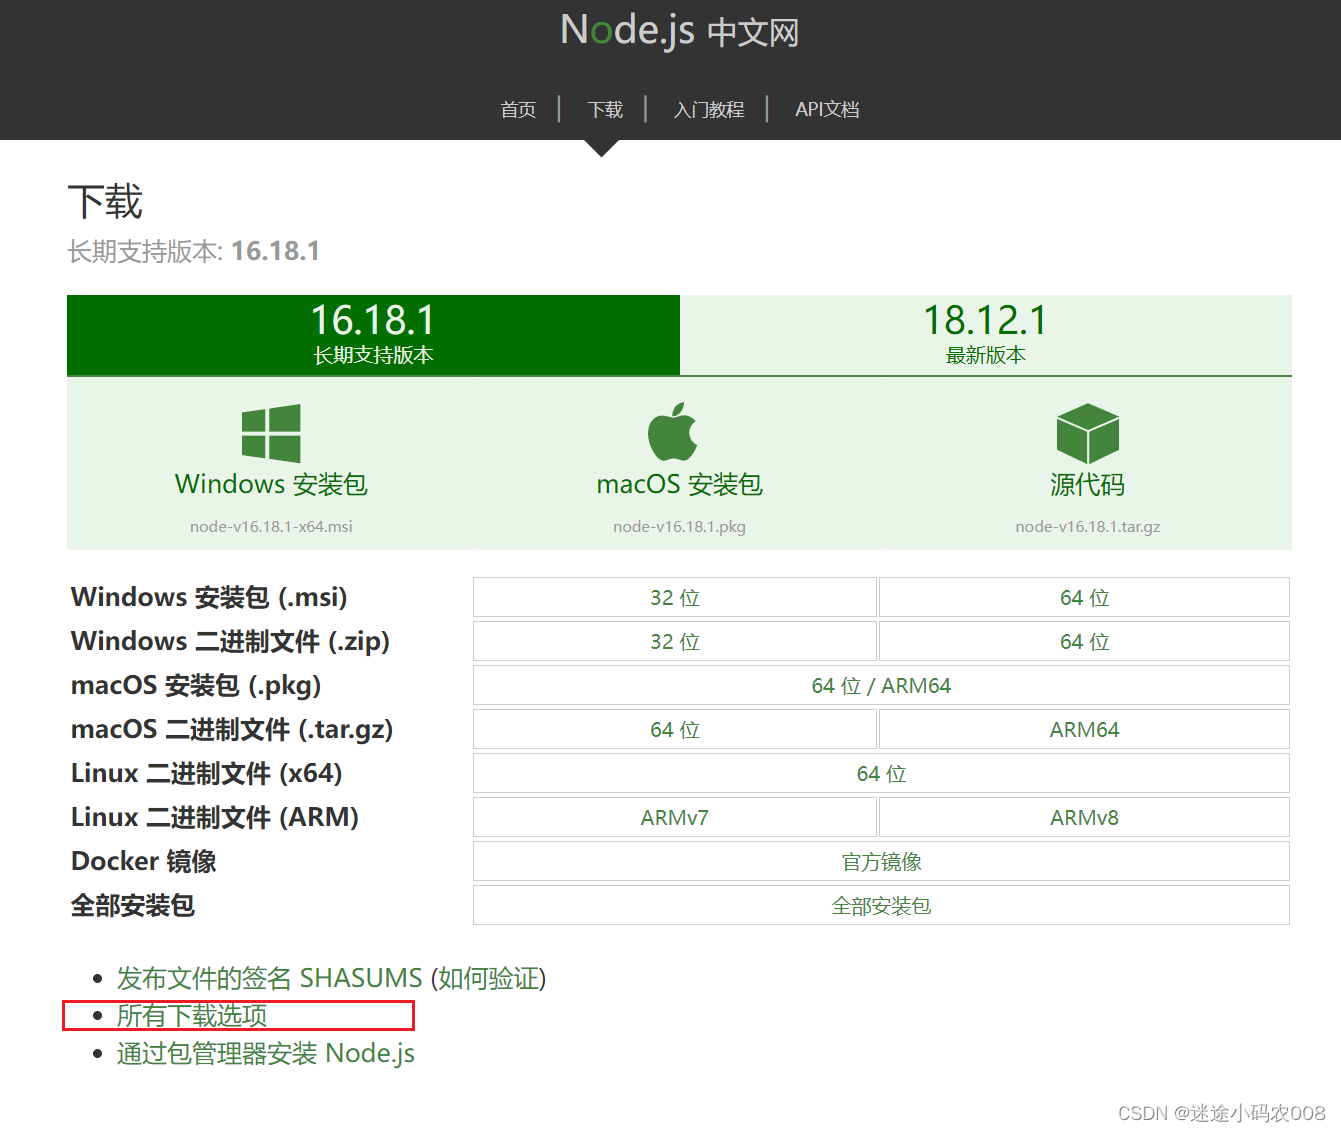Click the Windows logo installer icon
The image size is (1341, 1132).
point(271,433)
